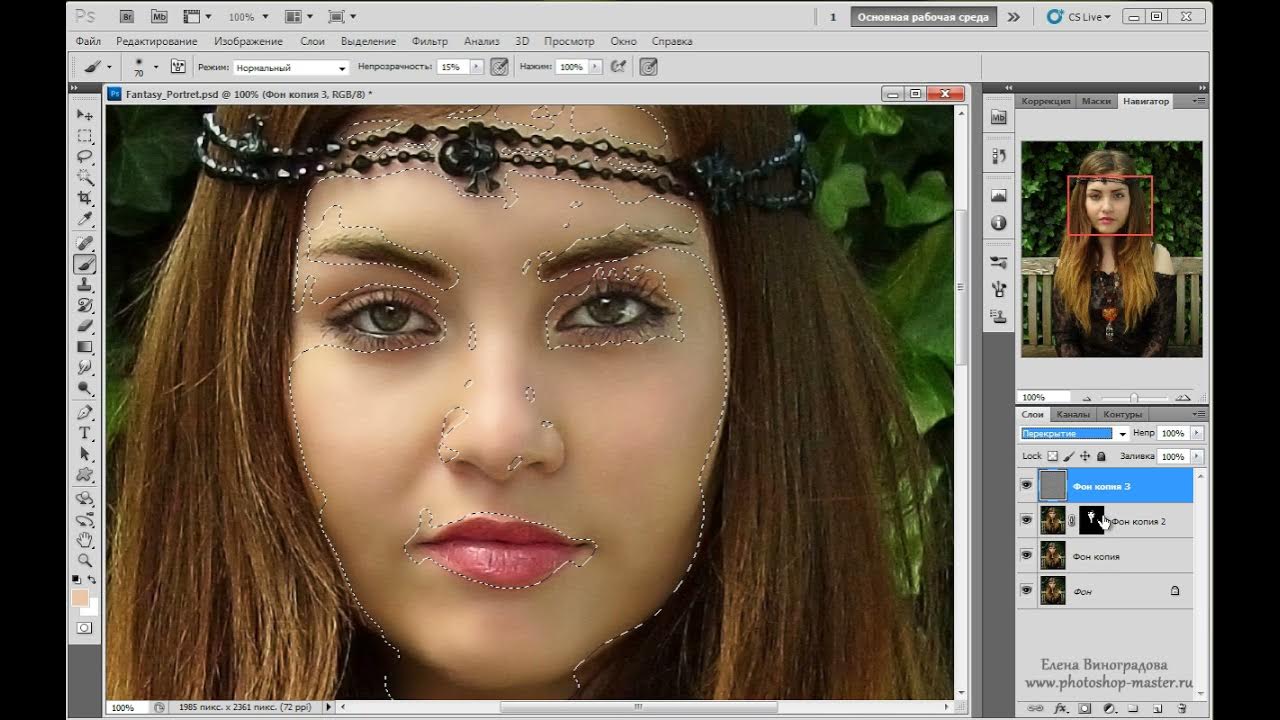The height and width of the screenshot is (720, 1280).
Task: Toggle tablet pressure for size
Action: pos(648,67)
